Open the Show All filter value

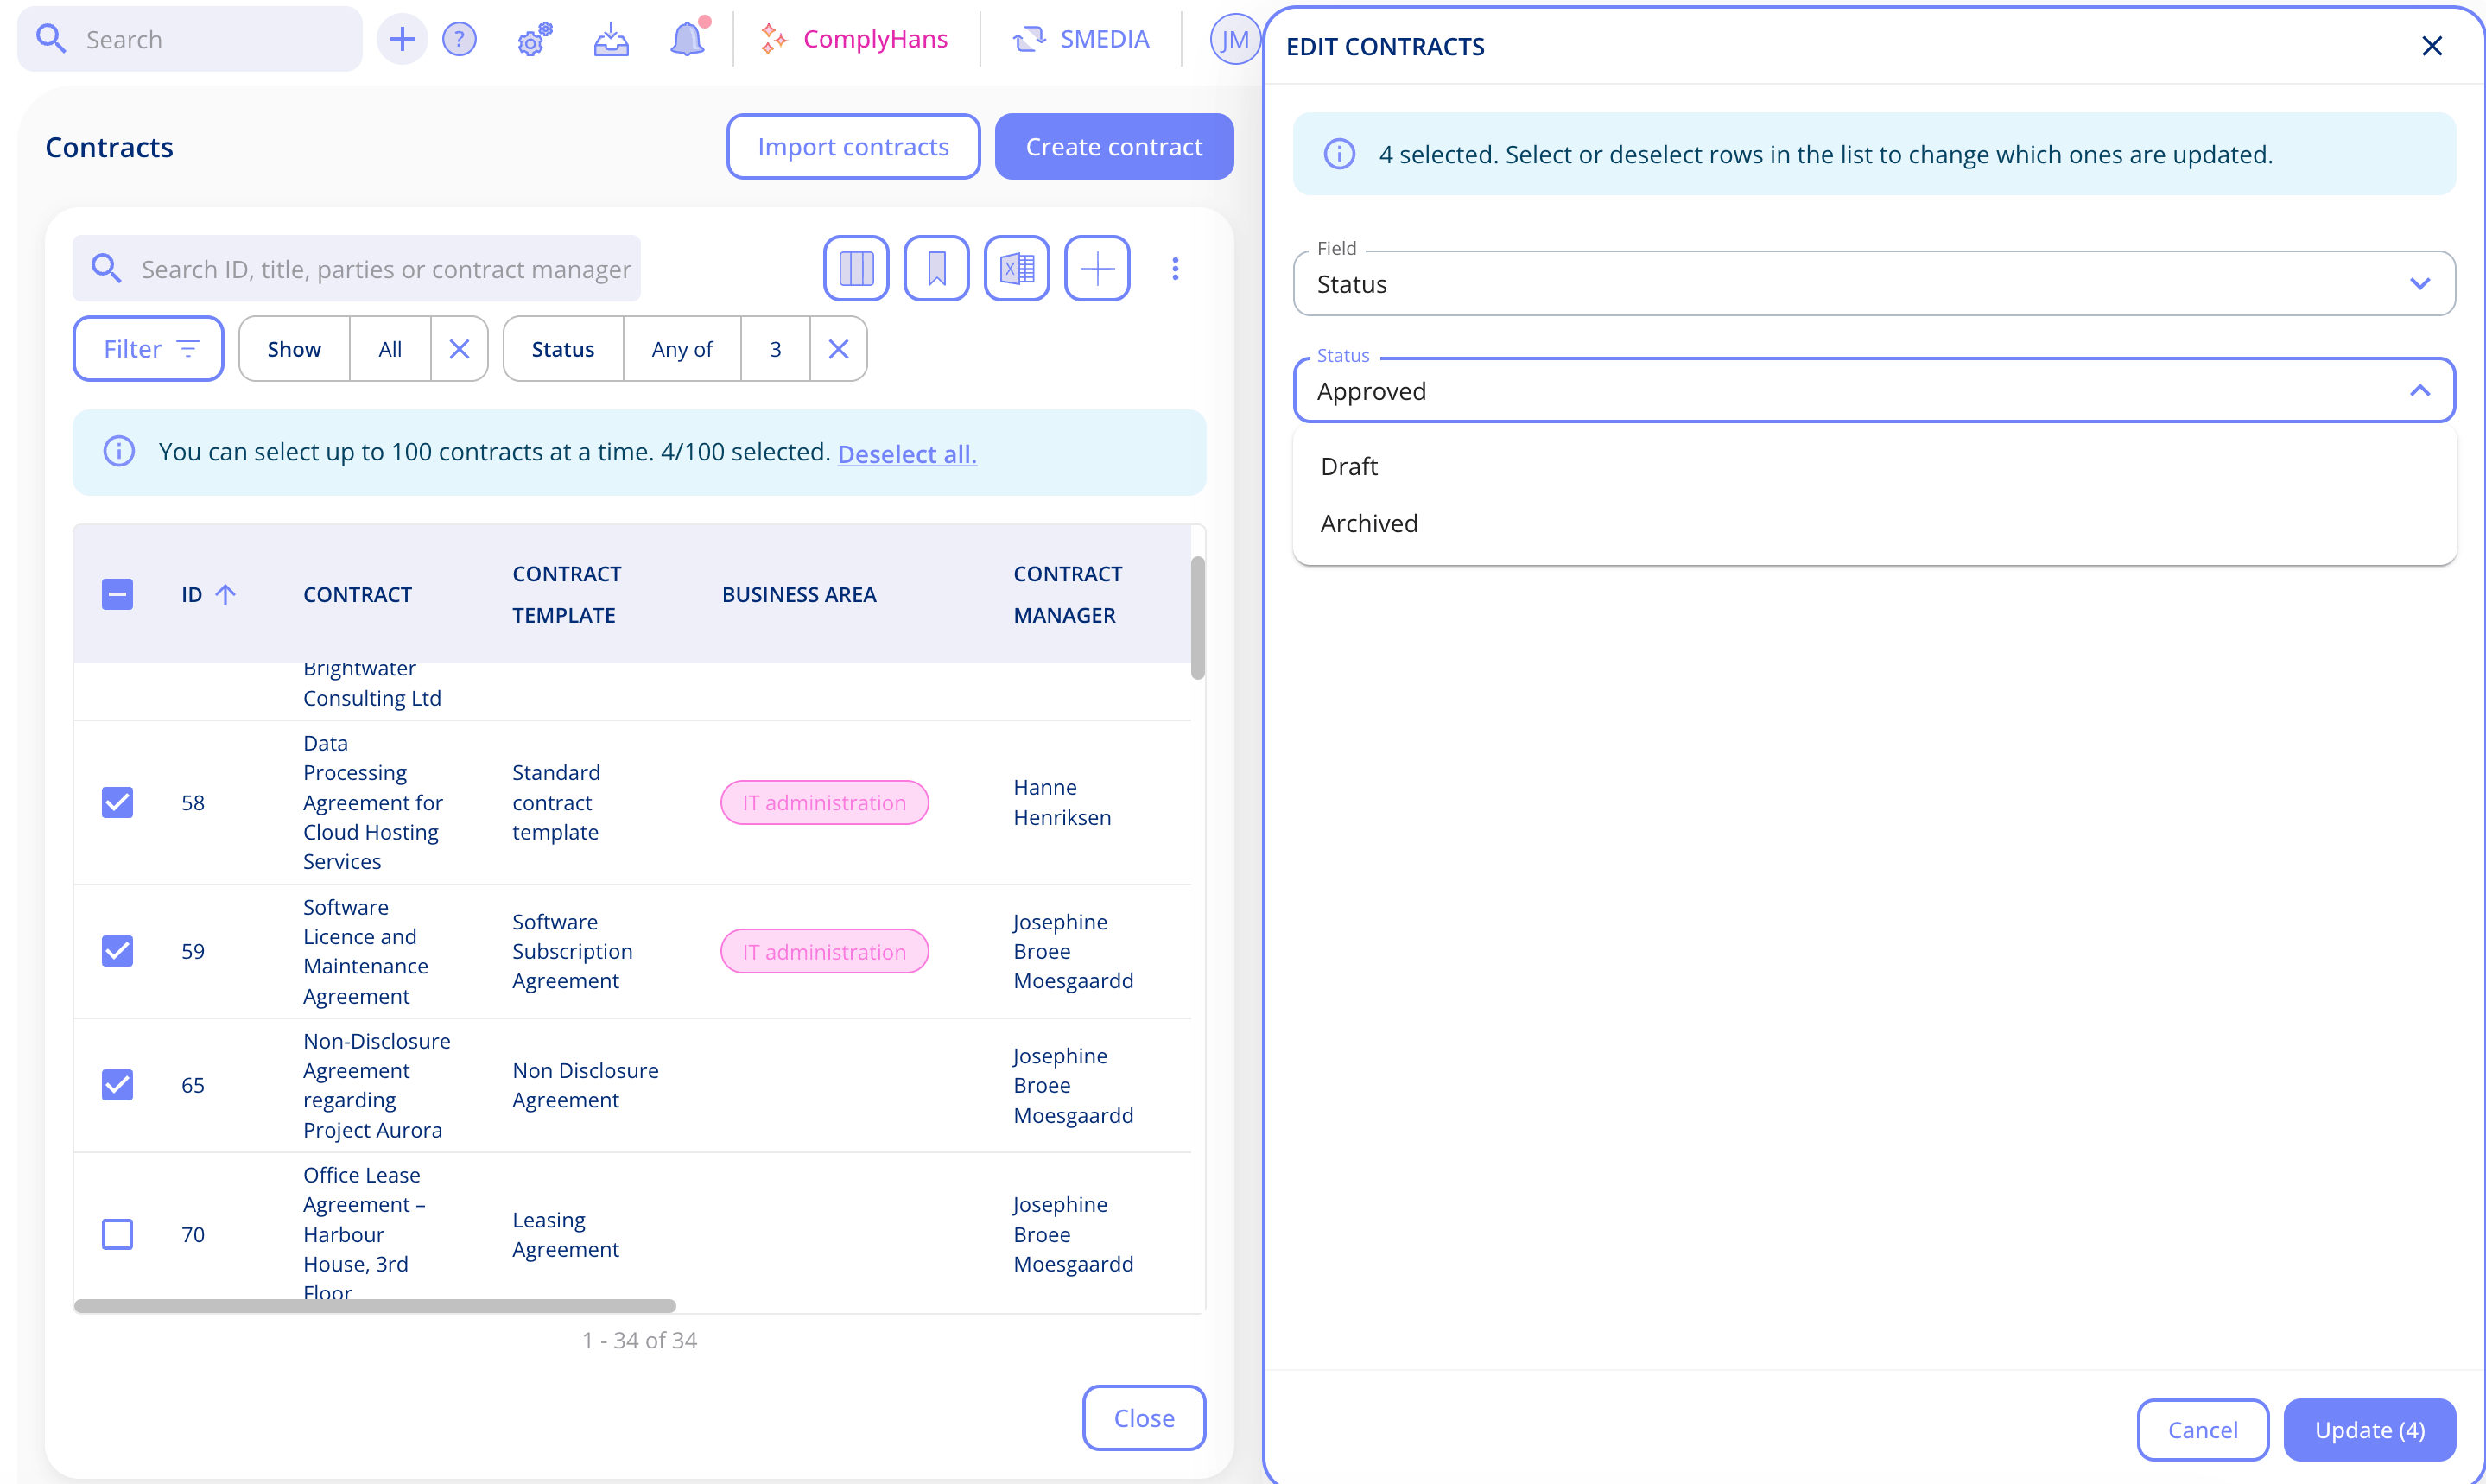390,349
